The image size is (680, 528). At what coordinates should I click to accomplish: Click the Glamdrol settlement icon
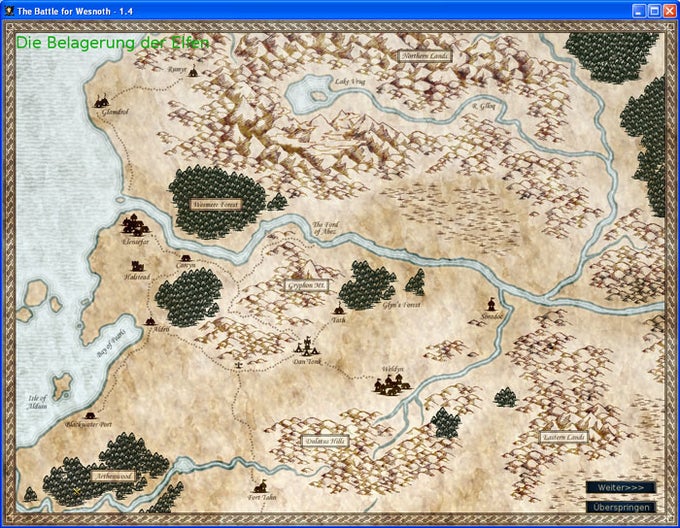(x=101, y=101)
